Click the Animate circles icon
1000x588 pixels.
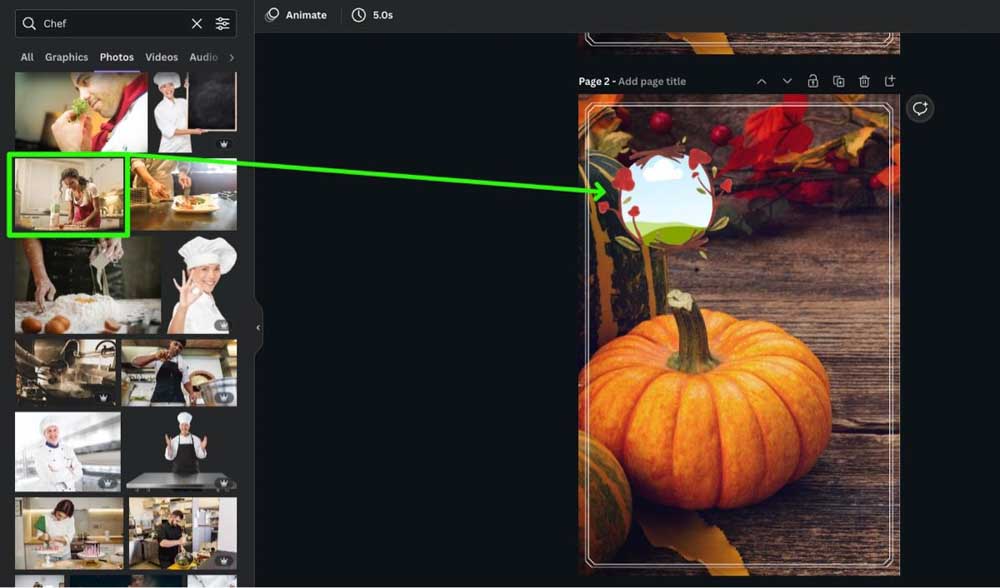point(272,15)
